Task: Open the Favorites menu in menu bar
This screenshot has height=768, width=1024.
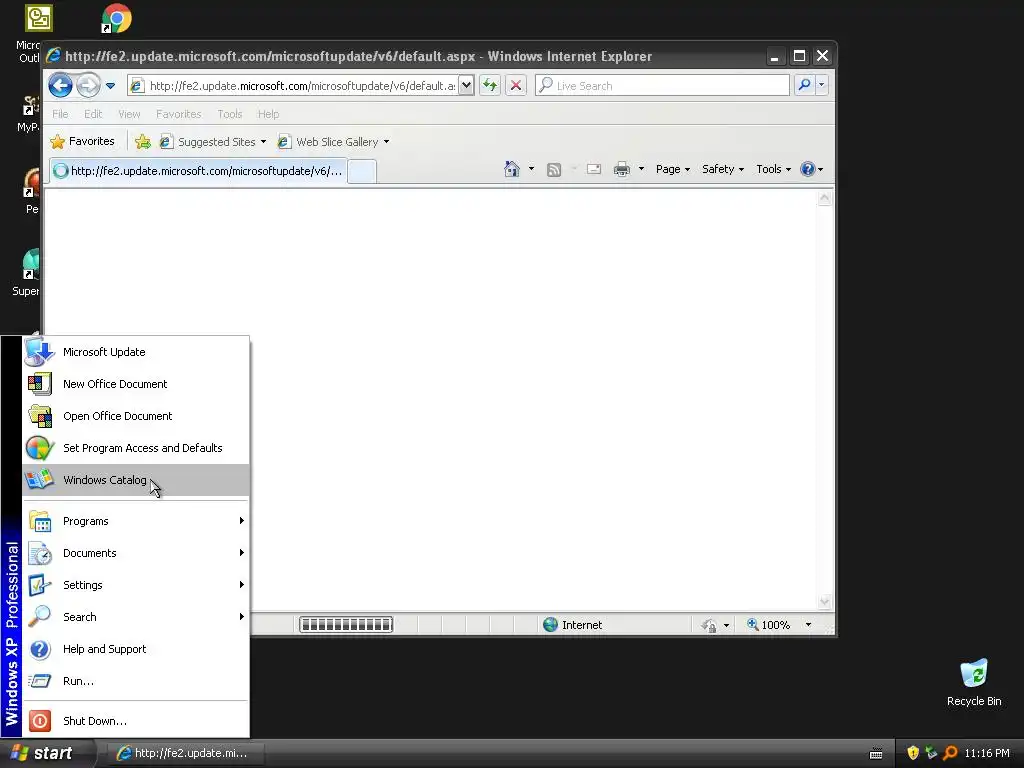Action: pyautogui.click(x=178, y=114)
